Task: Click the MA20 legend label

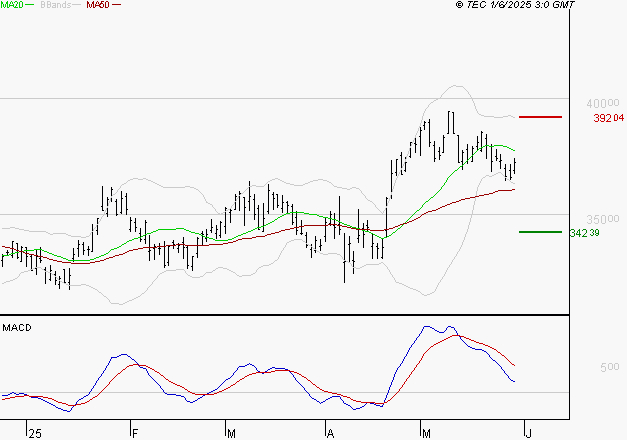Action: coord(12,5)
